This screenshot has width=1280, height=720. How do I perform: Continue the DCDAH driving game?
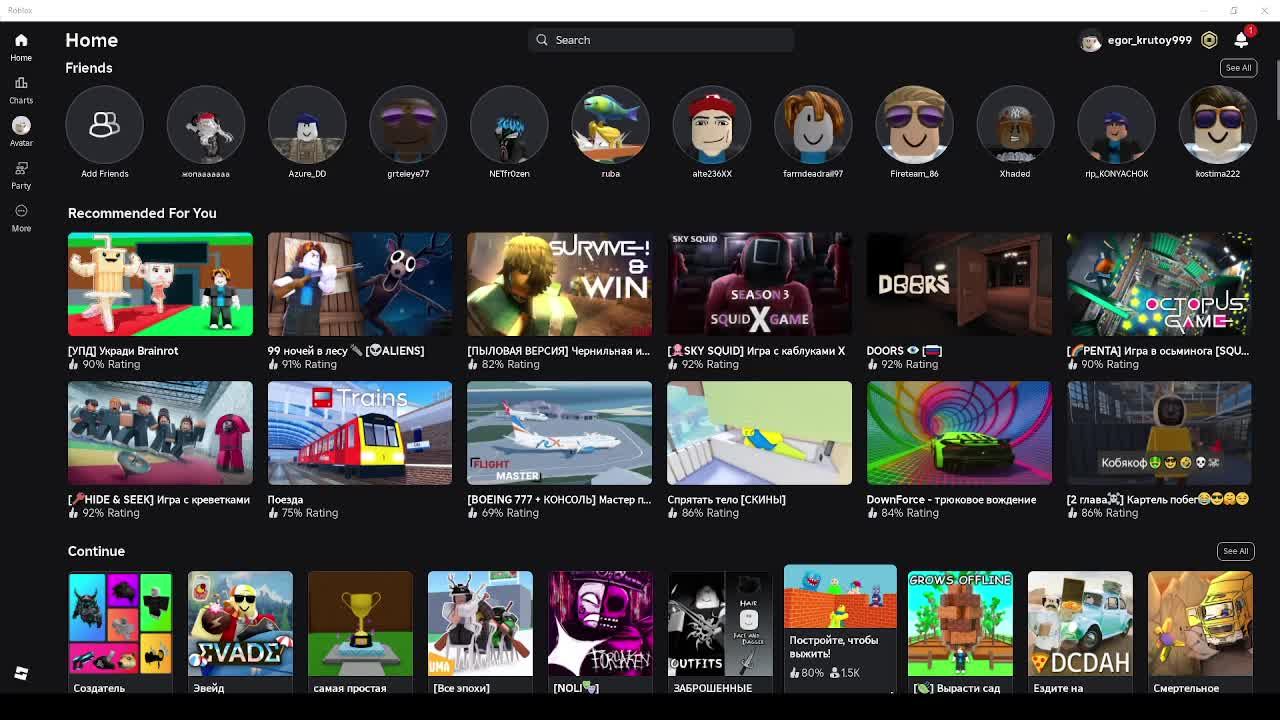pyautogui.click(x=1080, y=624)
